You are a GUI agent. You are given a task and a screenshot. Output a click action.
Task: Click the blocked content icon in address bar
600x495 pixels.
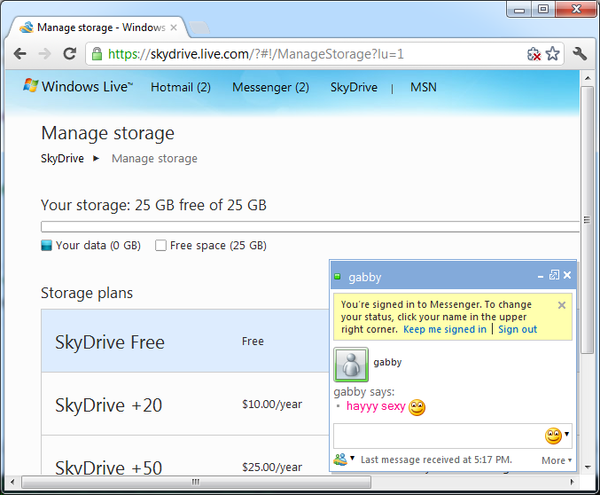pyautogui.click(x=533, y=54)
